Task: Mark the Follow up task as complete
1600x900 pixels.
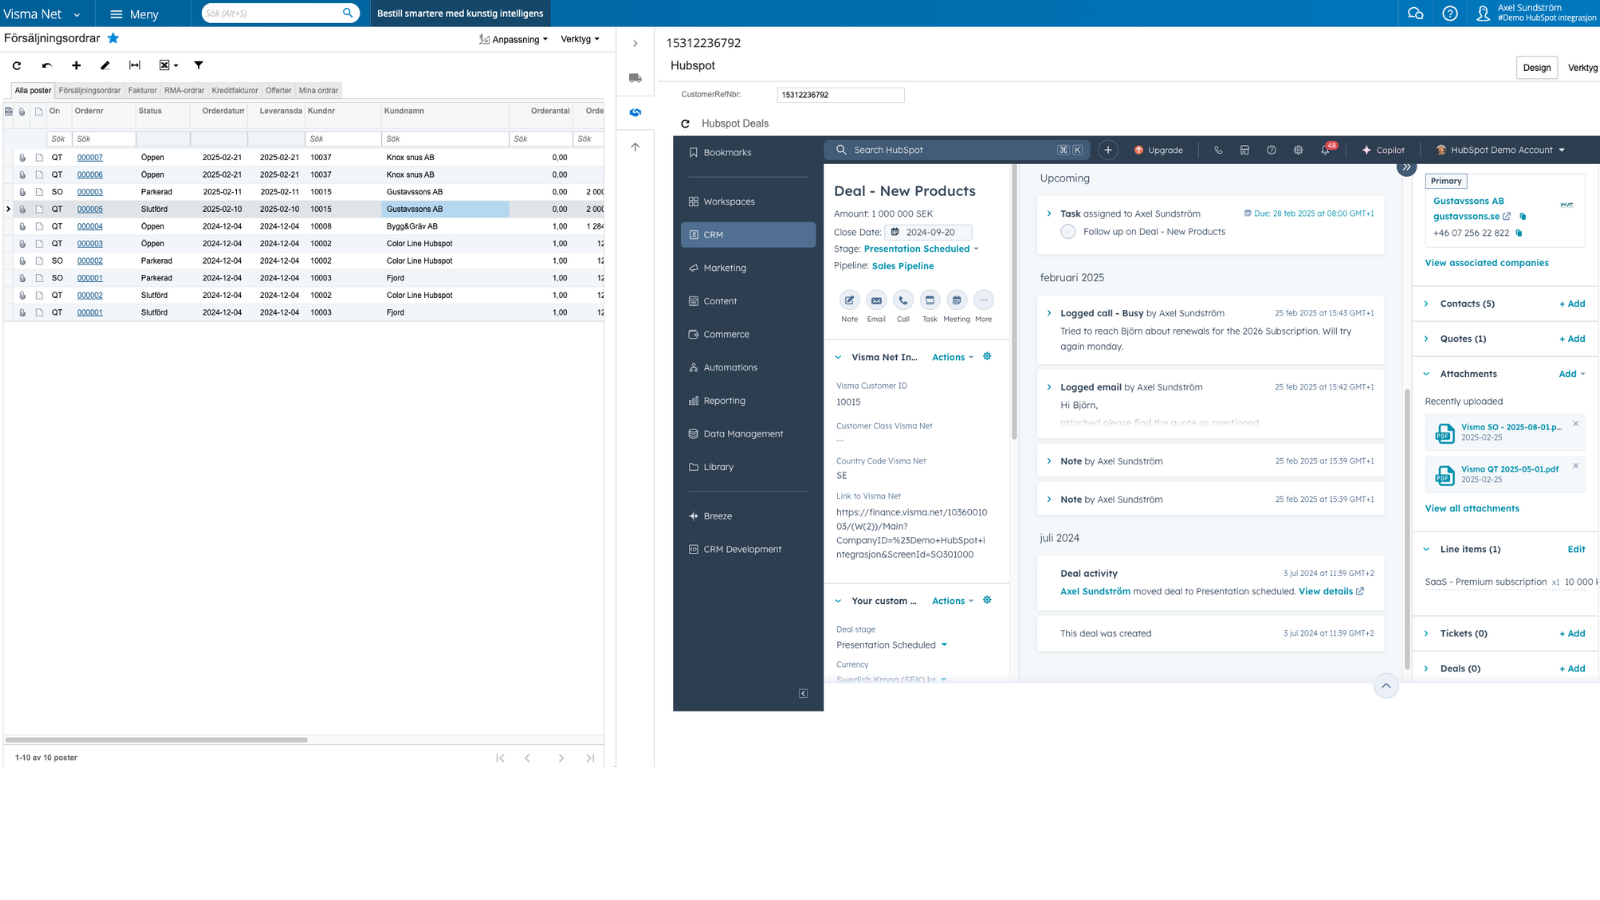Action: pyautogui.click(x=1068, y=232)
